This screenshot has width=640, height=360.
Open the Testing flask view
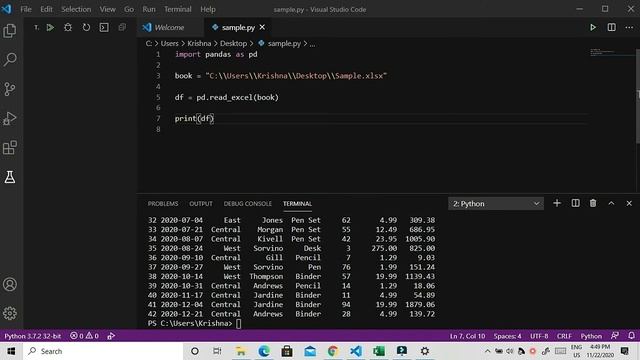10,177
